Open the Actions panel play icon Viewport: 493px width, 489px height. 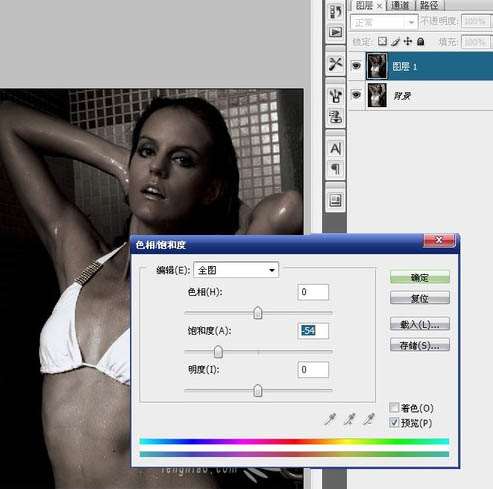coord(335,32)
